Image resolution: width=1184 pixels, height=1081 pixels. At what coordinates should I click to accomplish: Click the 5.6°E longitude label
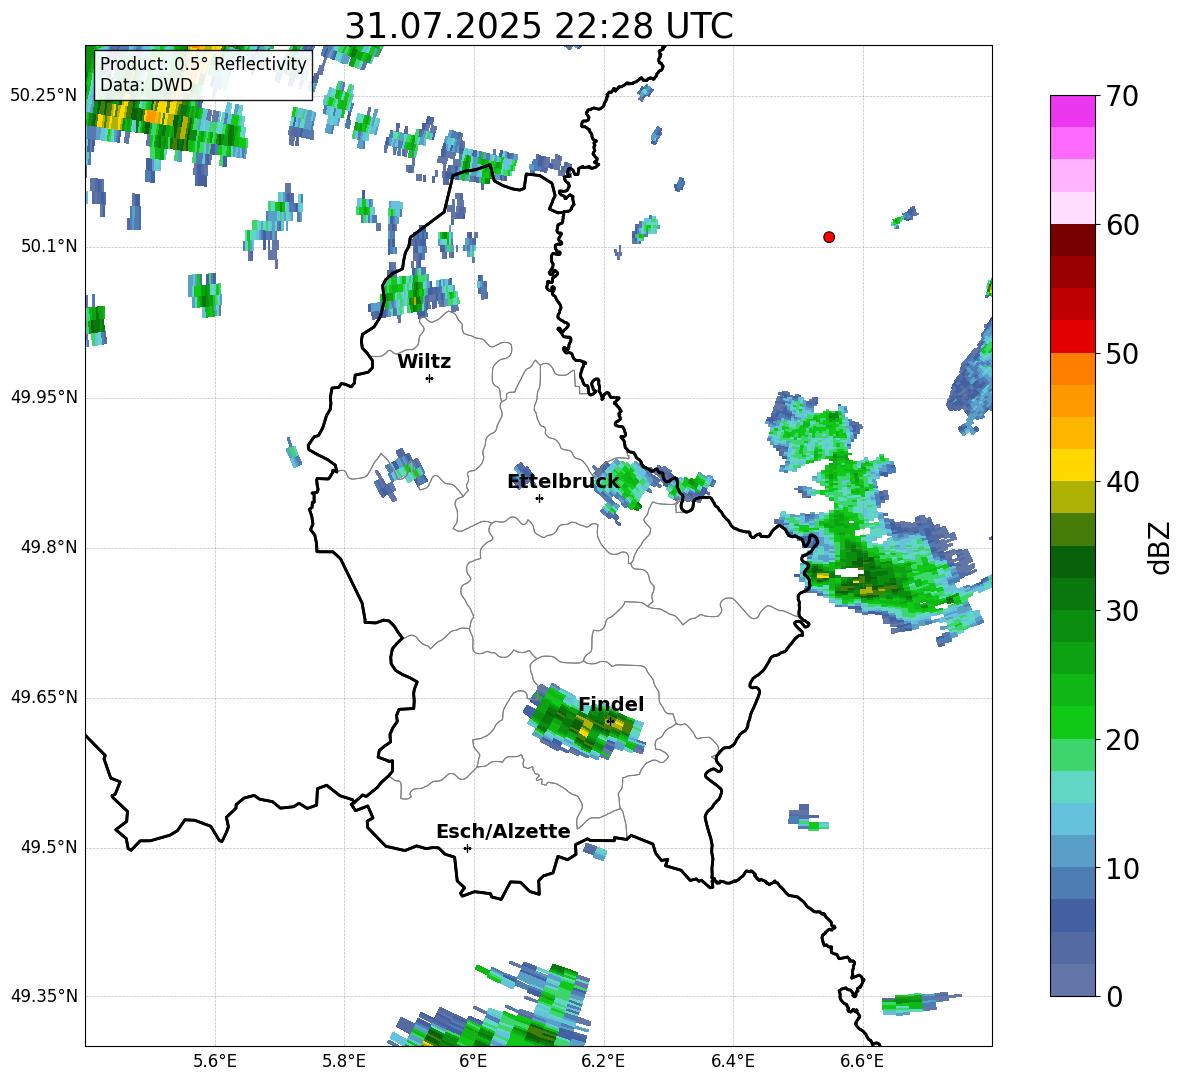215,1061
